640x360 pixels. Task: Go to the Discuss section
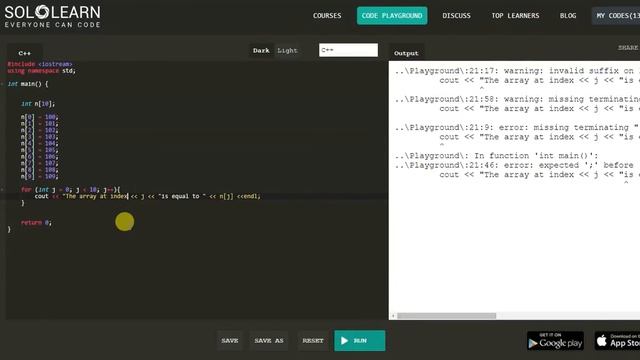456,16
